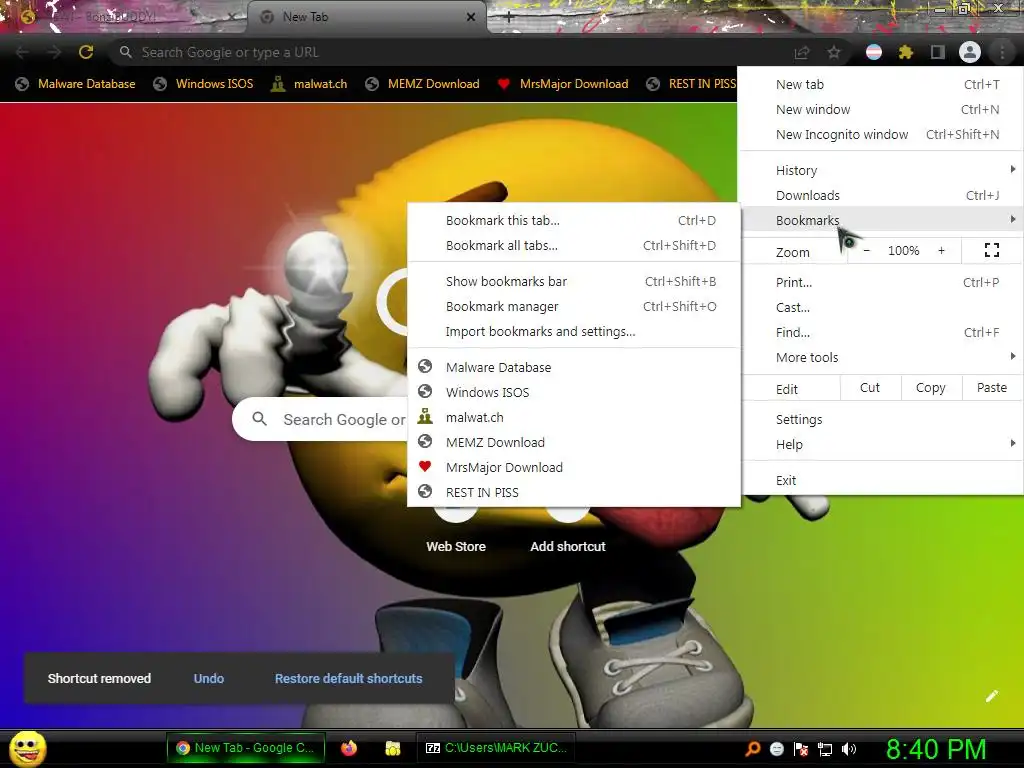Select Import bookmarks and settings...
Image resolution: width=1024 pixels, height=768 pixels.
click(x=573, y=331)
